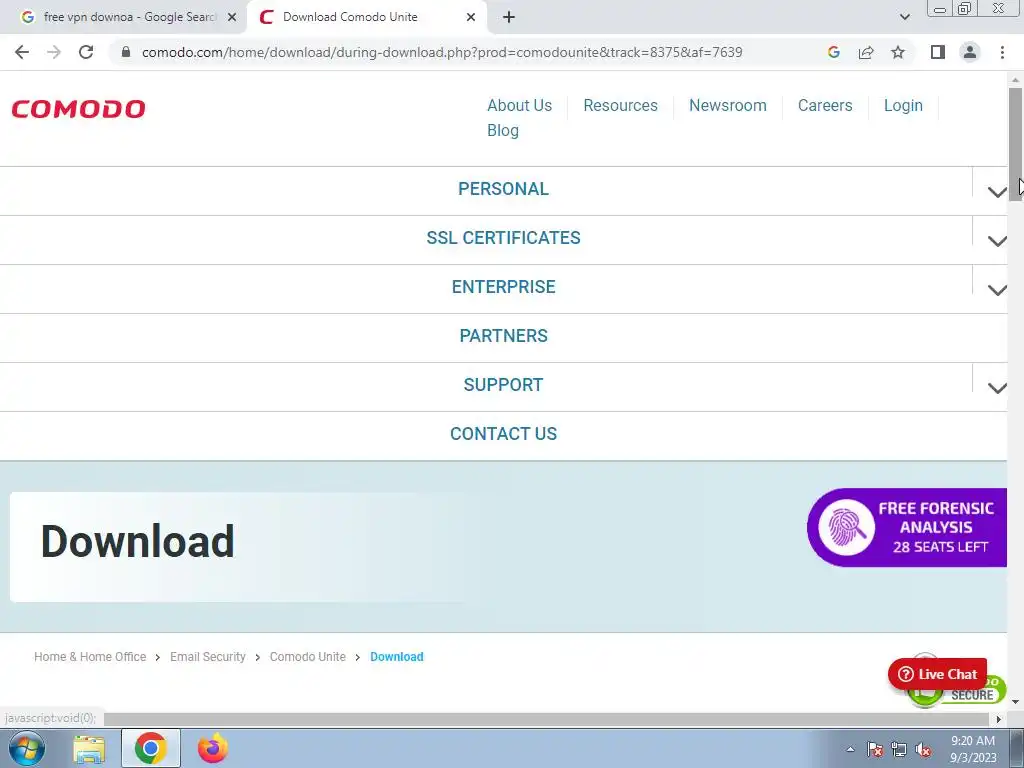The width and height of the screenshot is (1024, 768).
Task: Open the Careers link
Action: pos(825,105)
